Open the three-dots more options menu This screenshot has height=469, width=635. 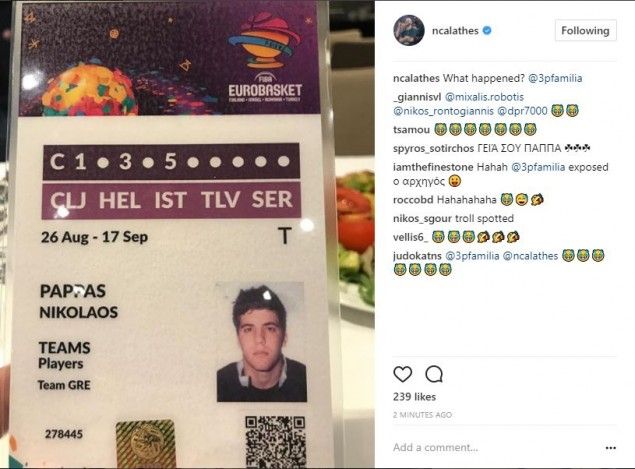[x=610, y=448]
